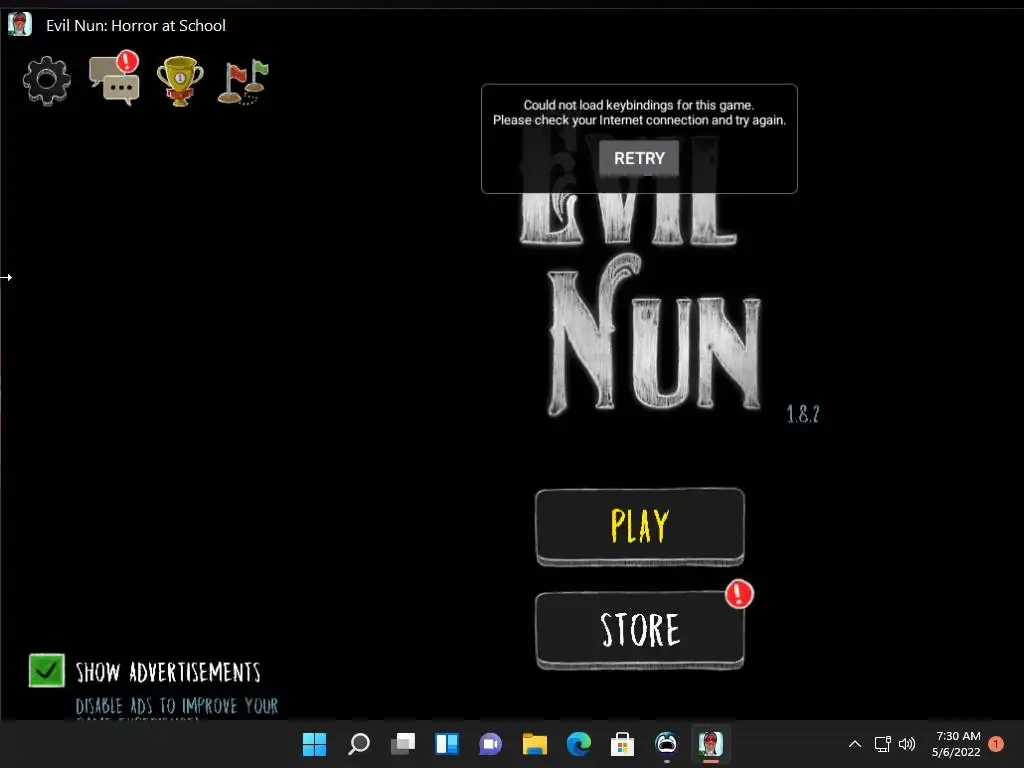Click the Evil Nun game icon on taskbar
1024x768 pixels.
click(x=711, y=744)
